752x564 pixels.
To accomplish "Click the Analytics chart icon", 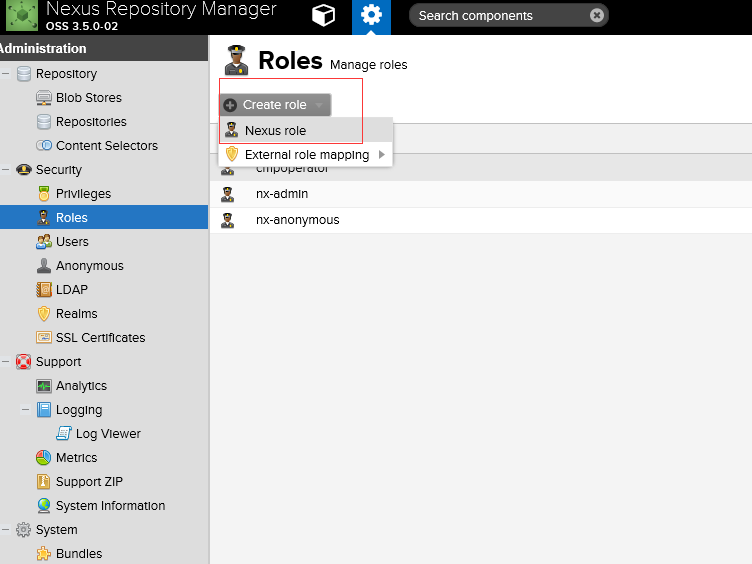I will 44,386.
